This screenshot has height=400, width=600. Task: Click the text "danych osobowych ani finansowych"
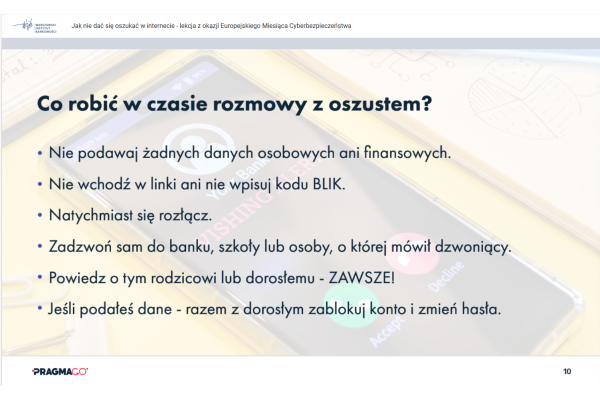coord(340,154)
